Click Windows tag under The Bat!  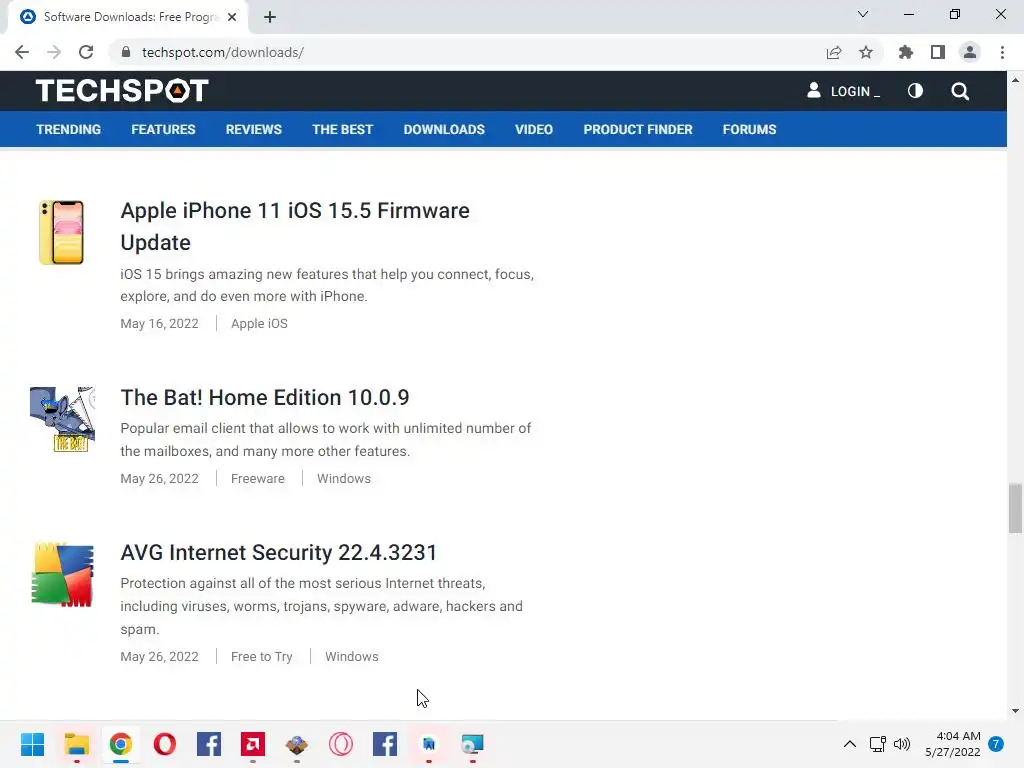(x=344, y=479)
